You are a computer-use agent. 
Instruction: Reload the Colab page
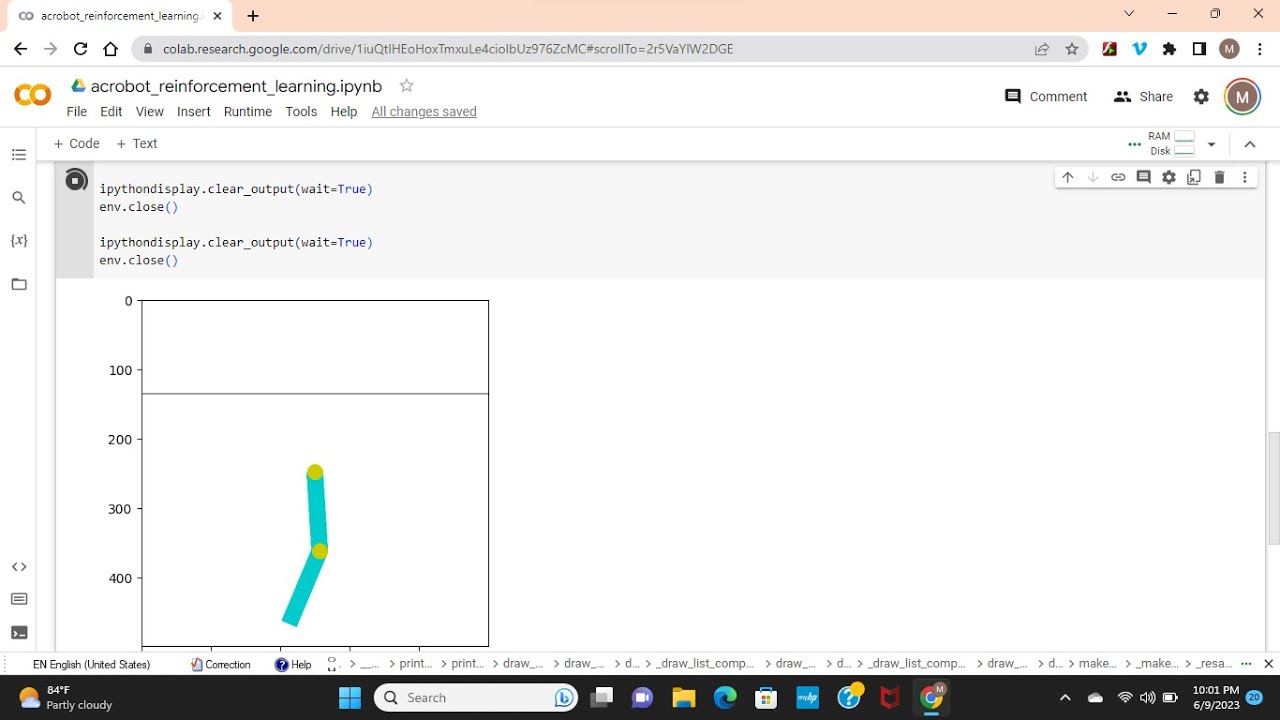[x=81, y=49]
